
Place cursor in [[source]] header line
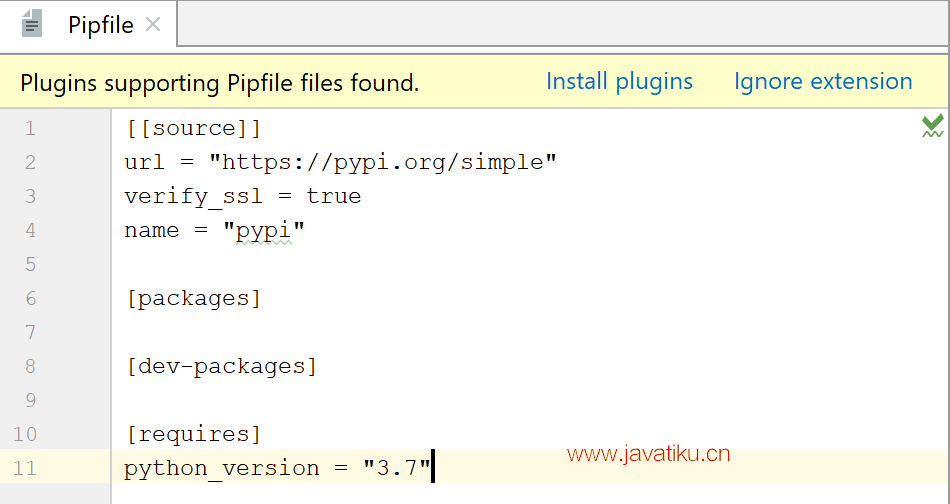click(x=193, y=128)
